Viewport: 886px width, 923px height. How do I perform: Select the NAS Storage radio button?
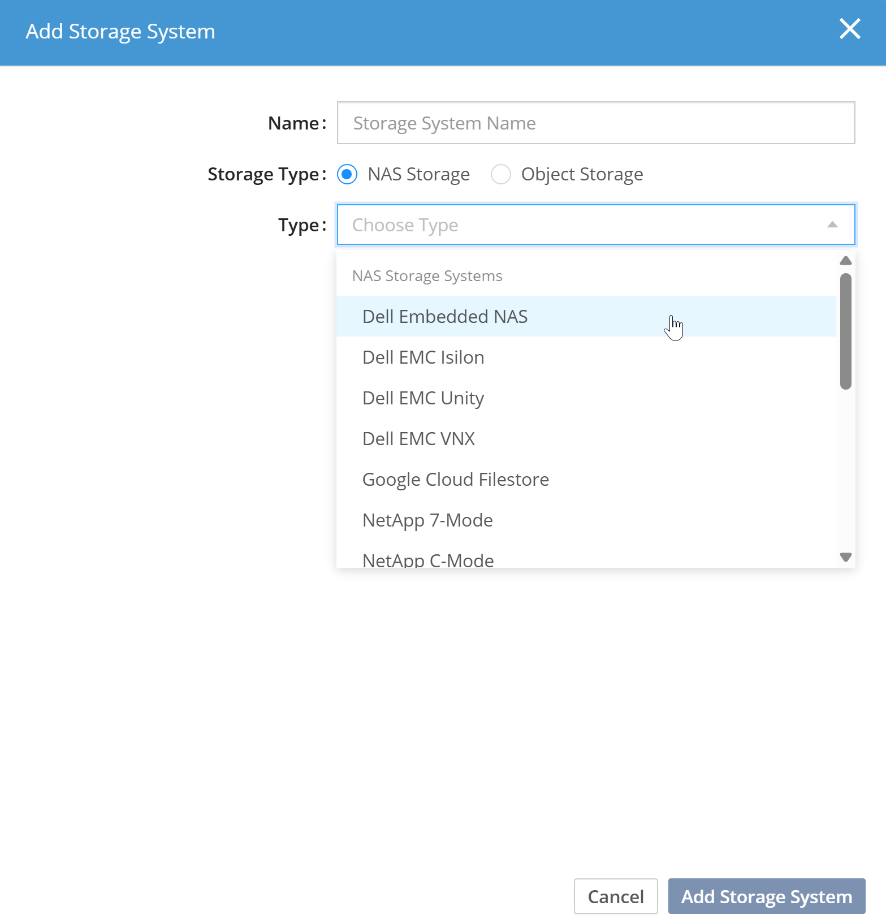pos(347,174)
